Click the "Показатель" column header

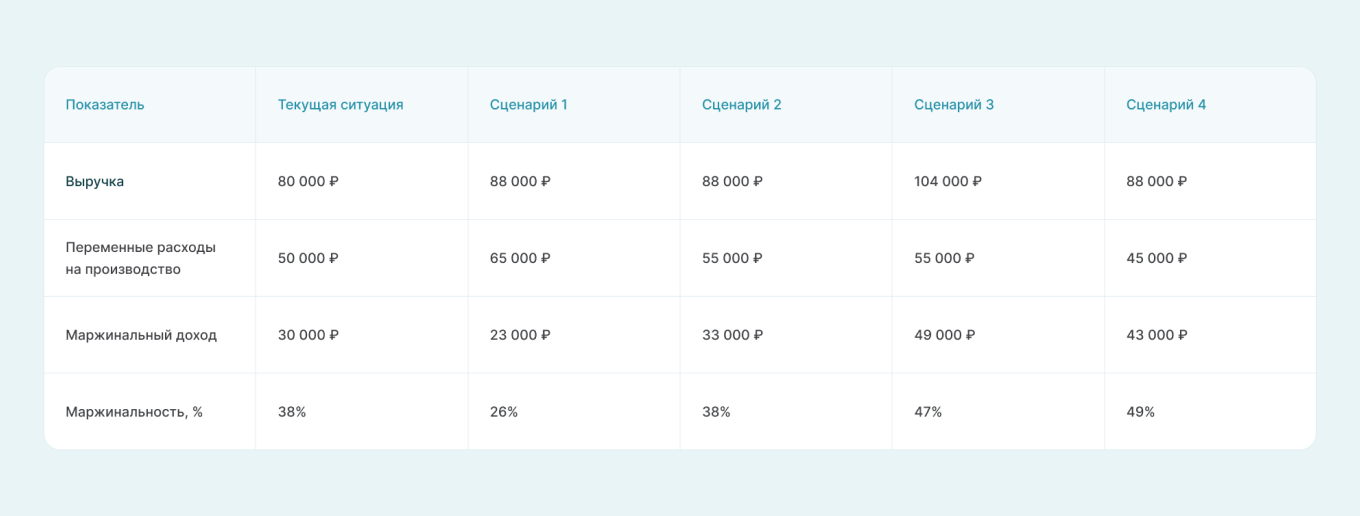[x=105, y=105]
